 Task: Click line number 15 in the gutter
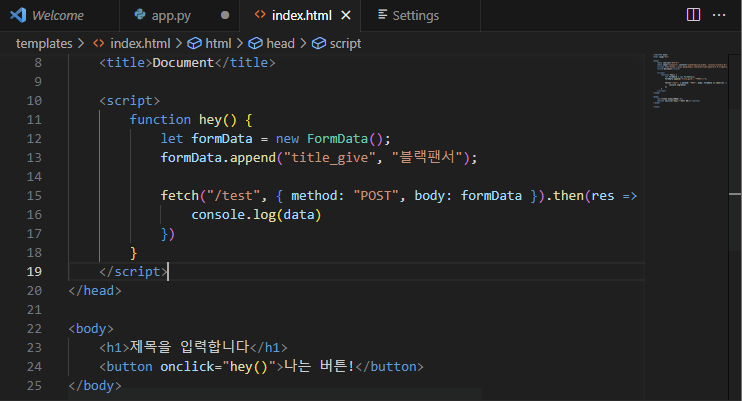[x=34, y=196]
